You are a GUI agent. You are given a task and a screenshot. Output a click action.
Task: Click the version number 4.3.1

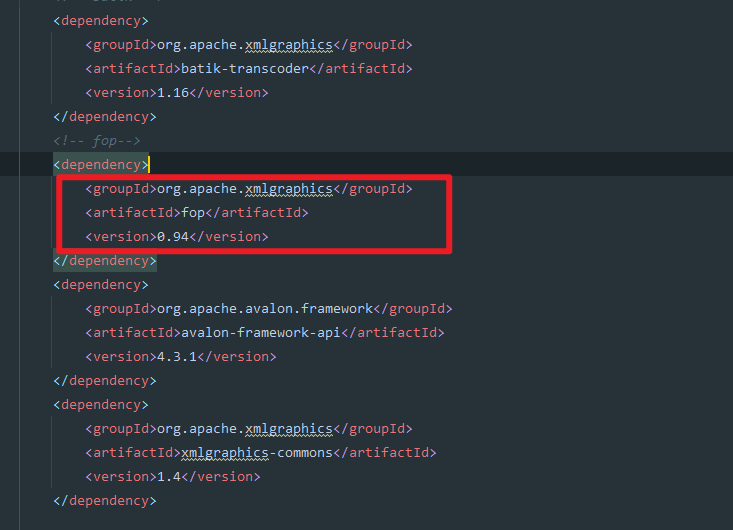tap(176, 356)
